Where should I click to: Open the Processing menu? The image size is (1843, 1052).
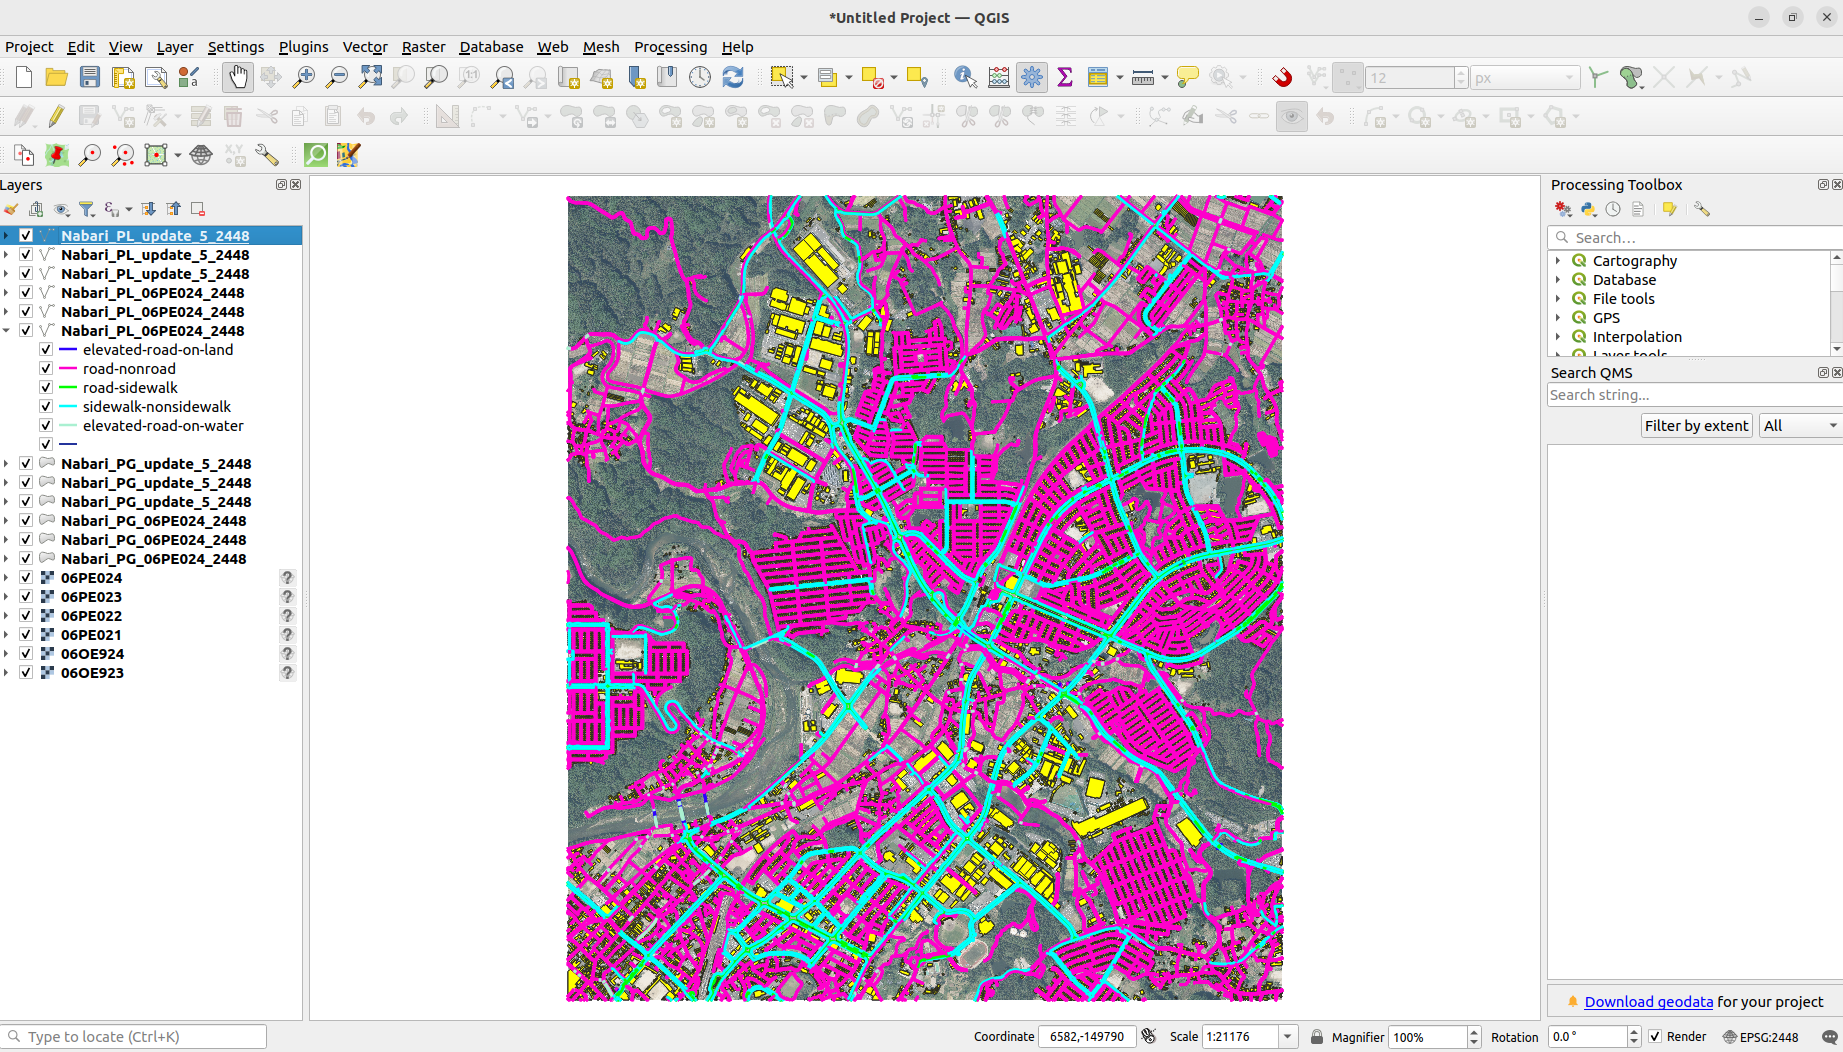pos(670,47)
